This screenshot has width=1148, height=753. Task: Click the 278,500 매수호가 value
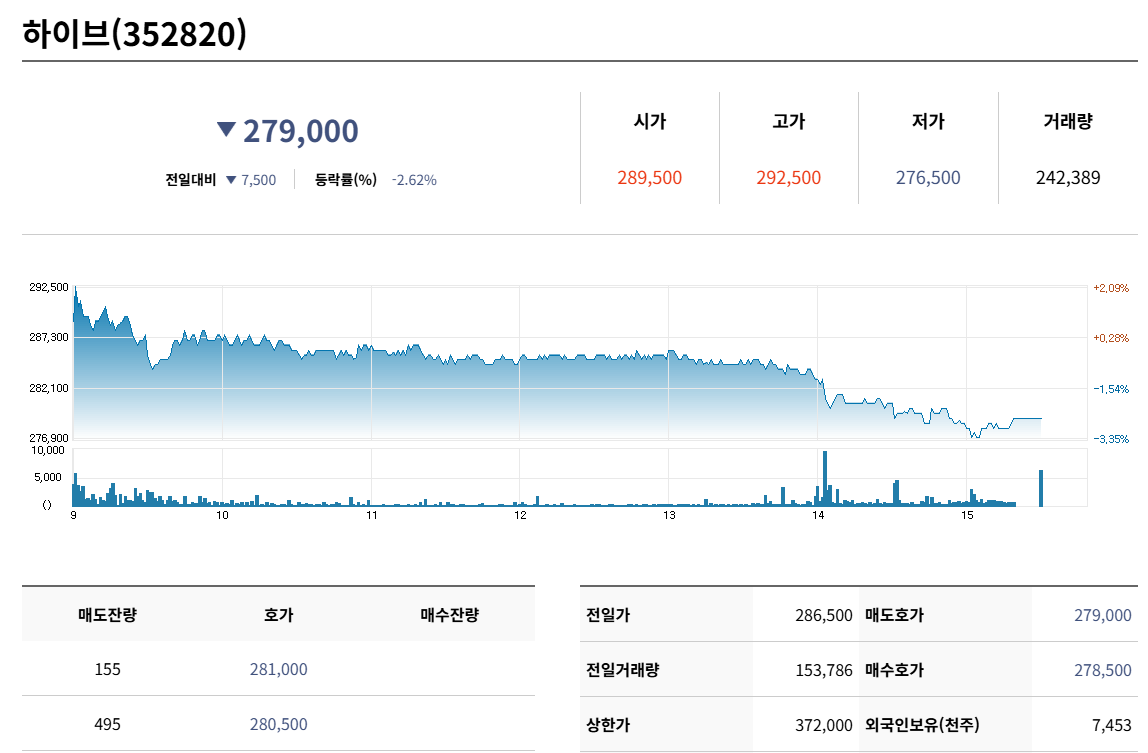pos(1103,670)
